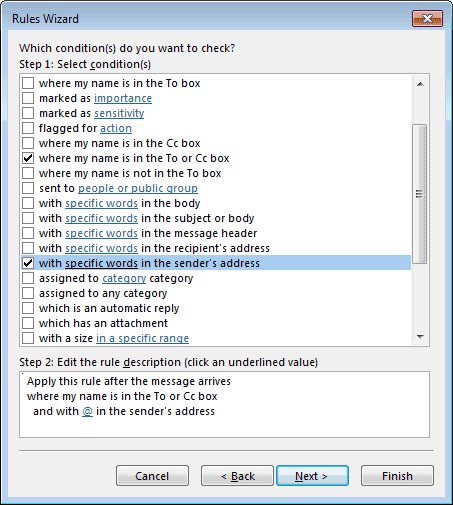
Task: Tick 'which is an automatic reply' checkbox
Action: (28, 308)
